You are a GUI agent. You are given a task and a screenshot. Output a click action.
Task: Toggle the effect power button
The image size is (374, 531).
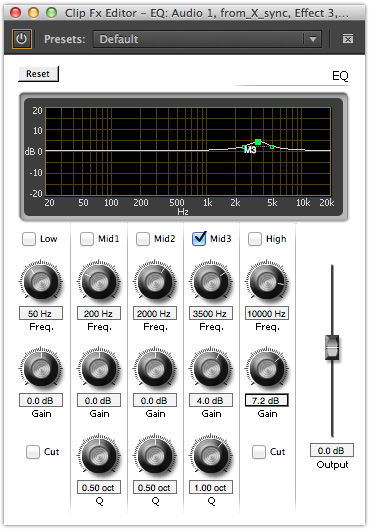[x=22, y=39]
